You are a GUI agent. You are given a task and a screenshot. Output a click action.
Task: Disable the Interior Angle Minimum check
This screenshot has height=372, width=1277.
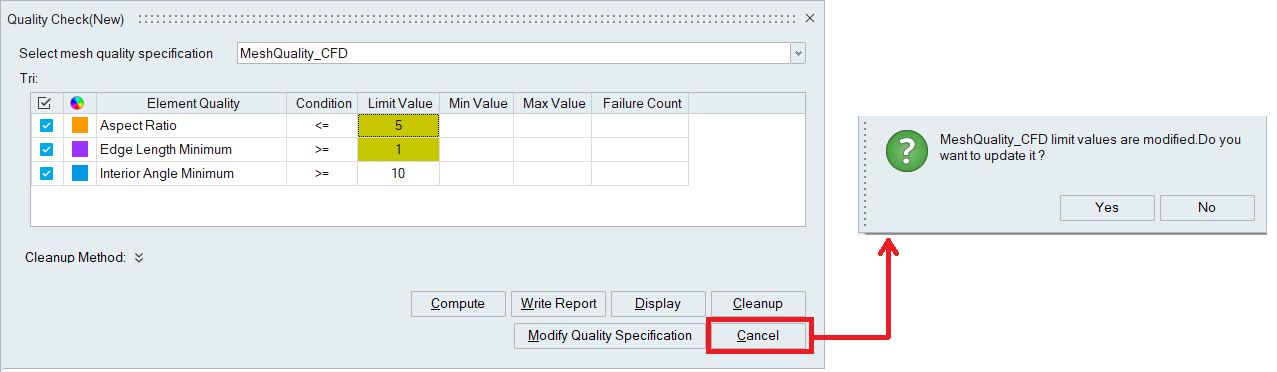click(x=46, y=174)
